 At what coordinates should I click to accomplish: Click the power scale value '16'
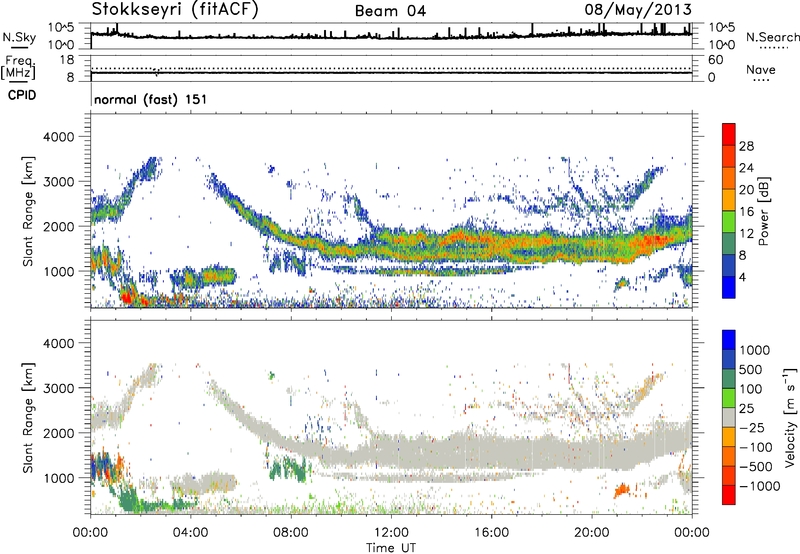pos(746,212)
